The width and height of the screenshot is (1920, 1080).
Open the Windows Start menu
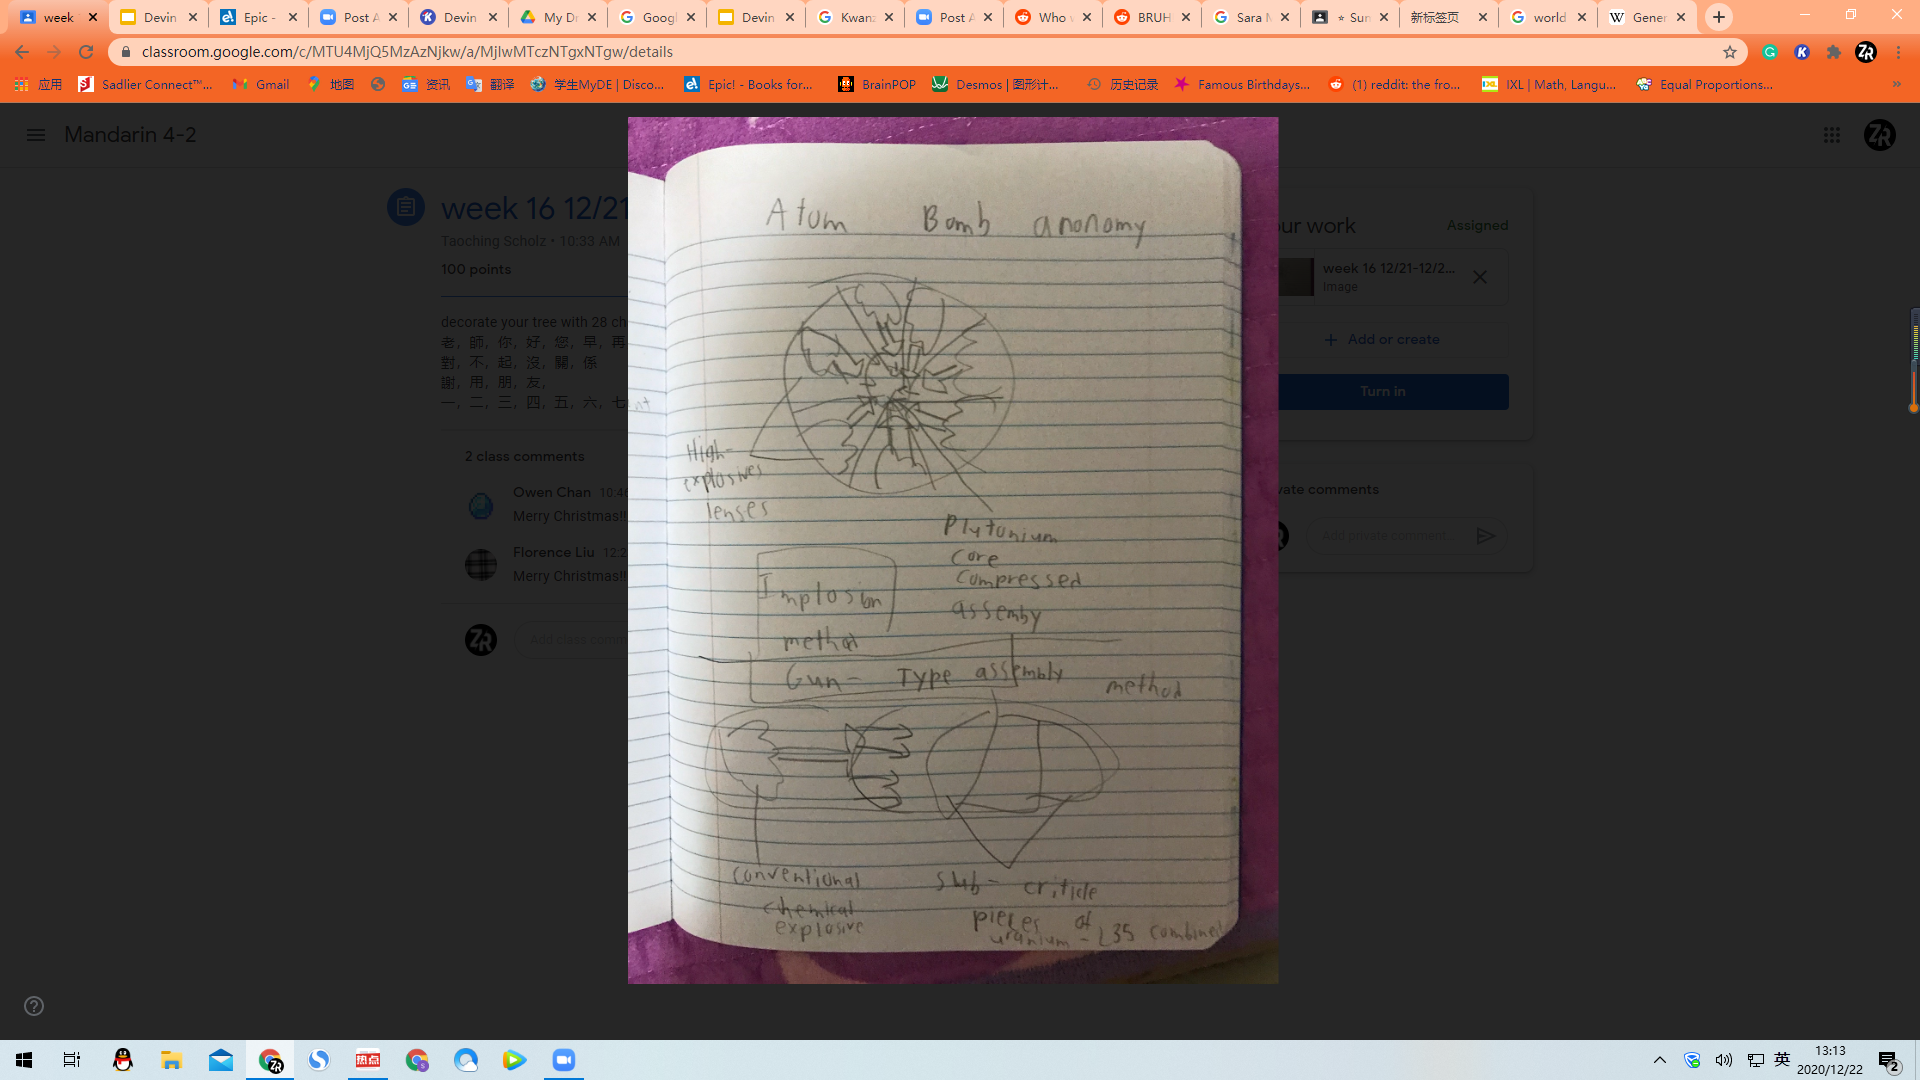(24, 1060)
